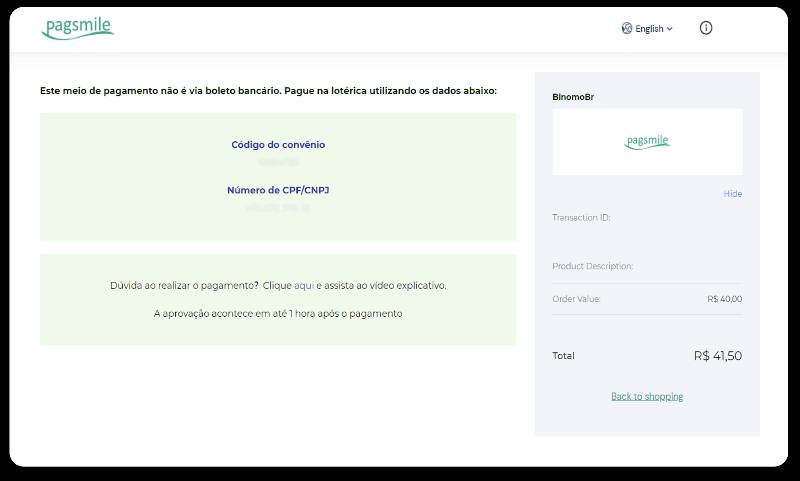The height and width of the screenshot is (481, 800).
Task: Open the English language dropdown
Action: 649,29
